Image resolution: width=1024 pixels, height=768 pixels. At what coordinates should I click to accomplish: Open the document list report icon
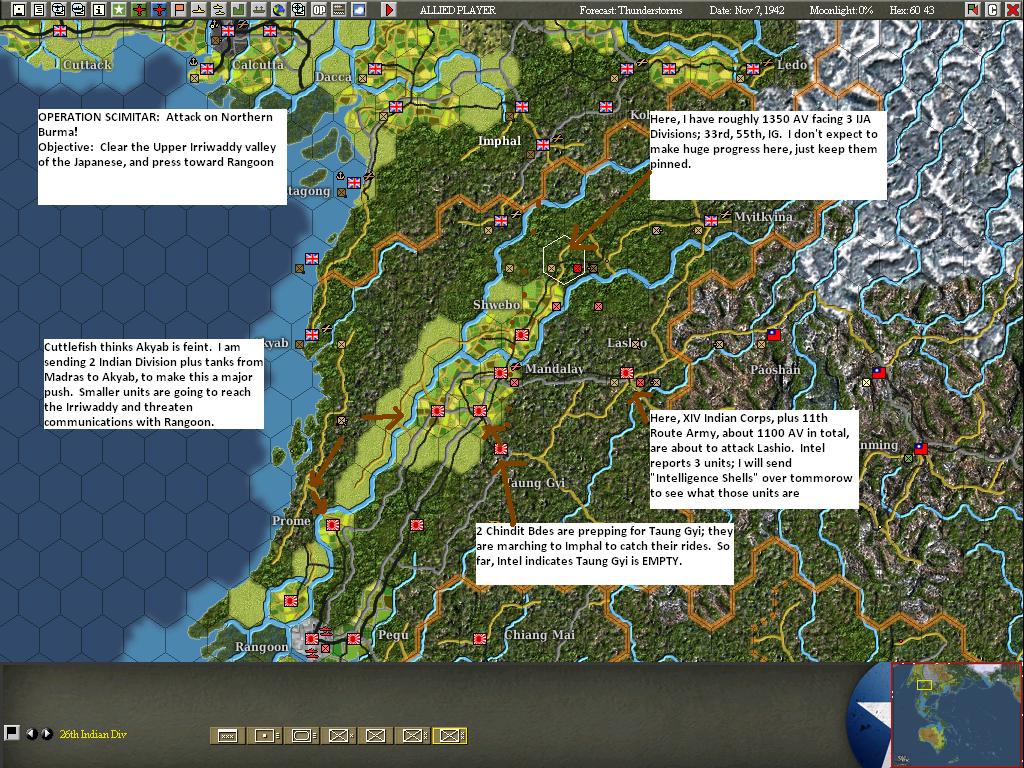(39, 9)
